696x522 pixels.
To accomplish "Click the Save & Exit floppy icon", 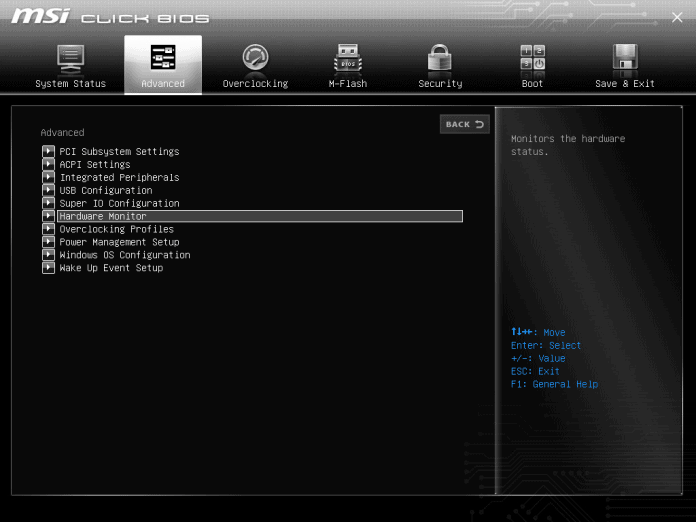I will [x=625, y=58].
